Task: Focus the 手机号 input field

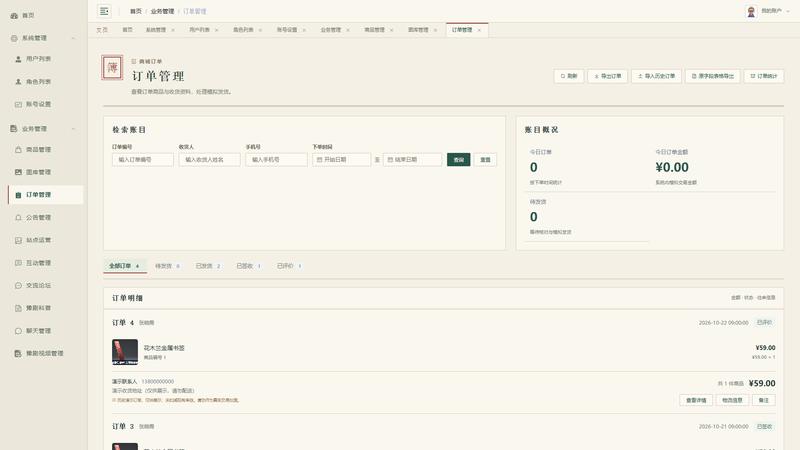Action: click(x=276, y=160)
